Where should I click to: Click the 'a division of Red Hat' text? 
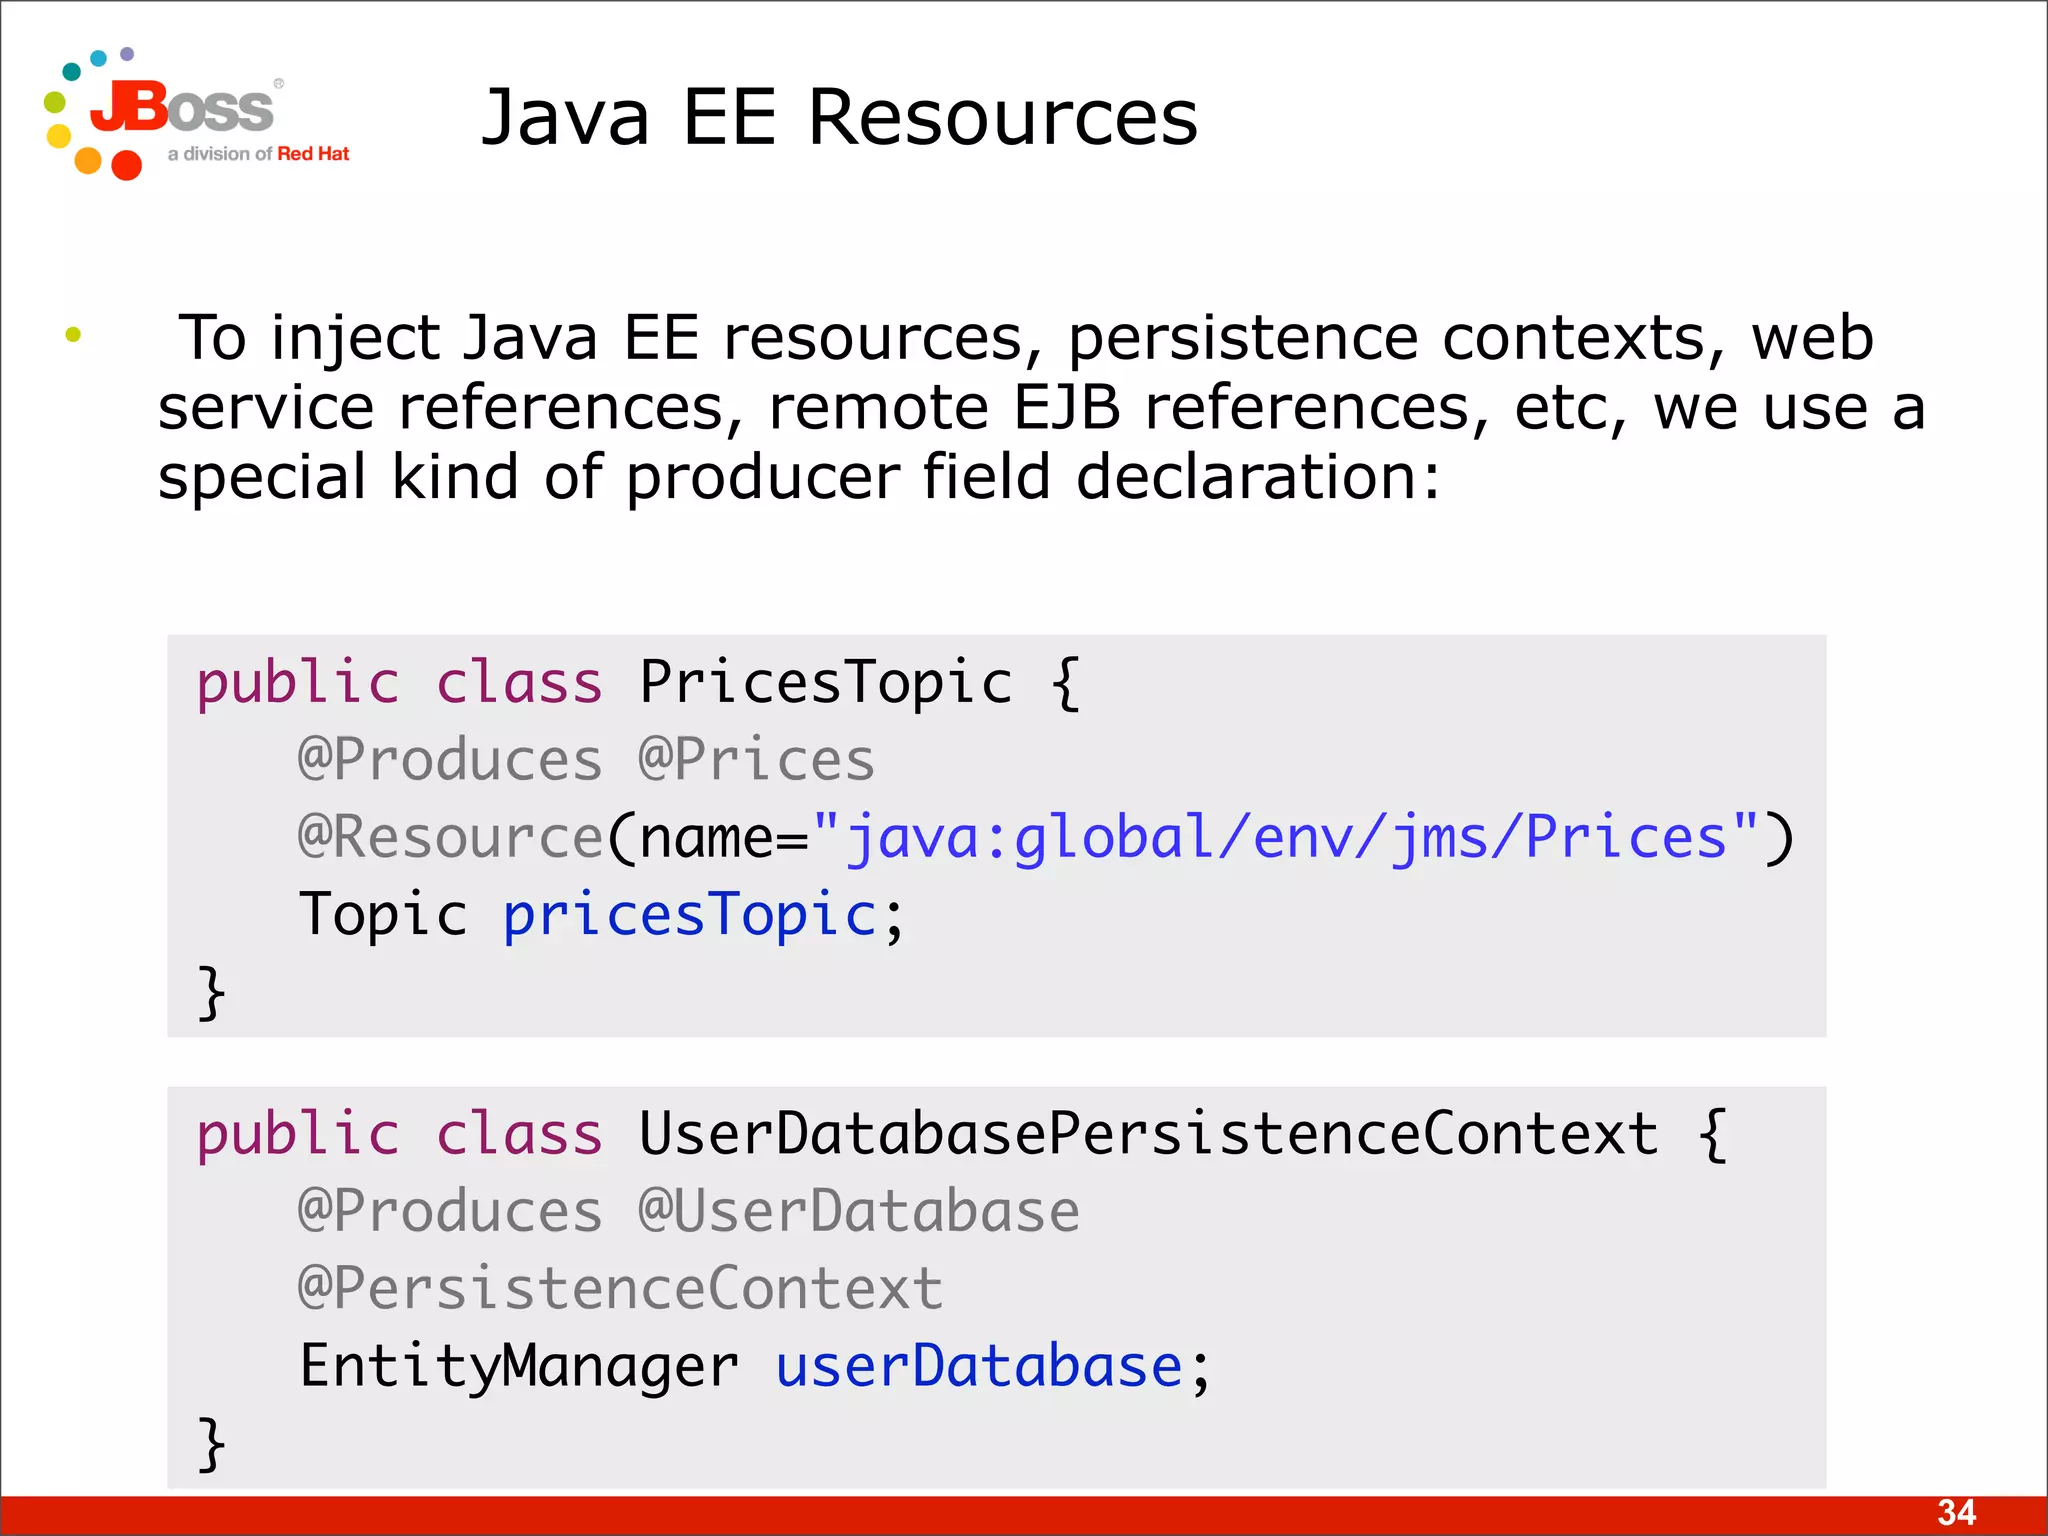(258, 154)
